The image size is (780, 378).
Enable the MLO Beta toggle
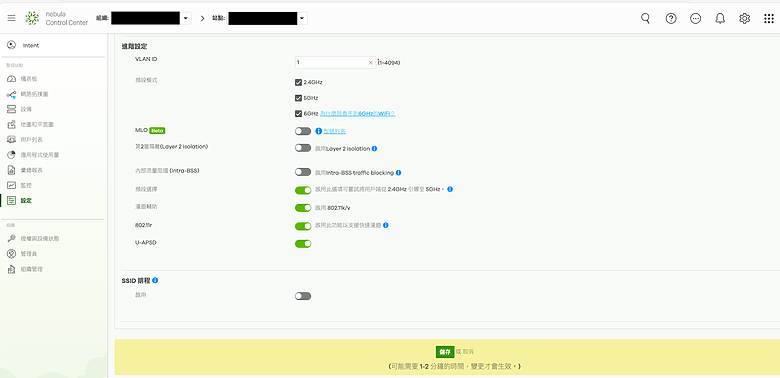tap(303, 131)
